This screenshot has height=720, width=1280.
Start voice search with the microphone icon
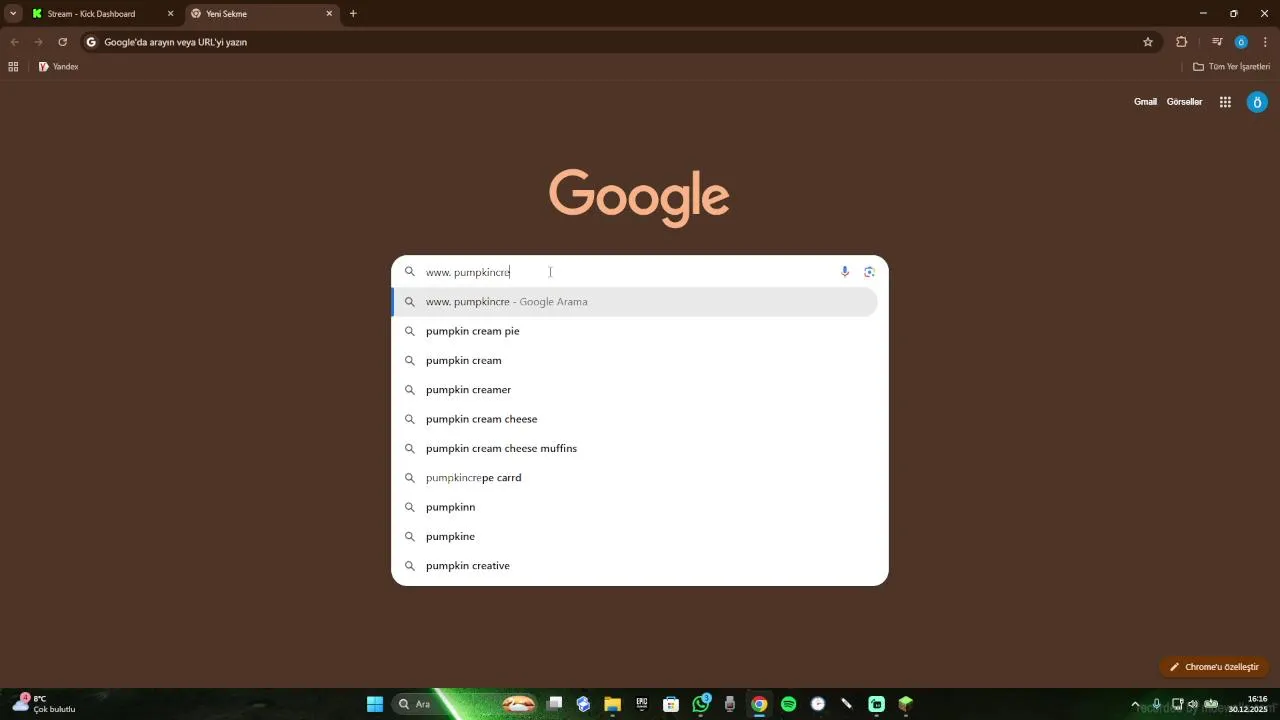pos(845,272)
